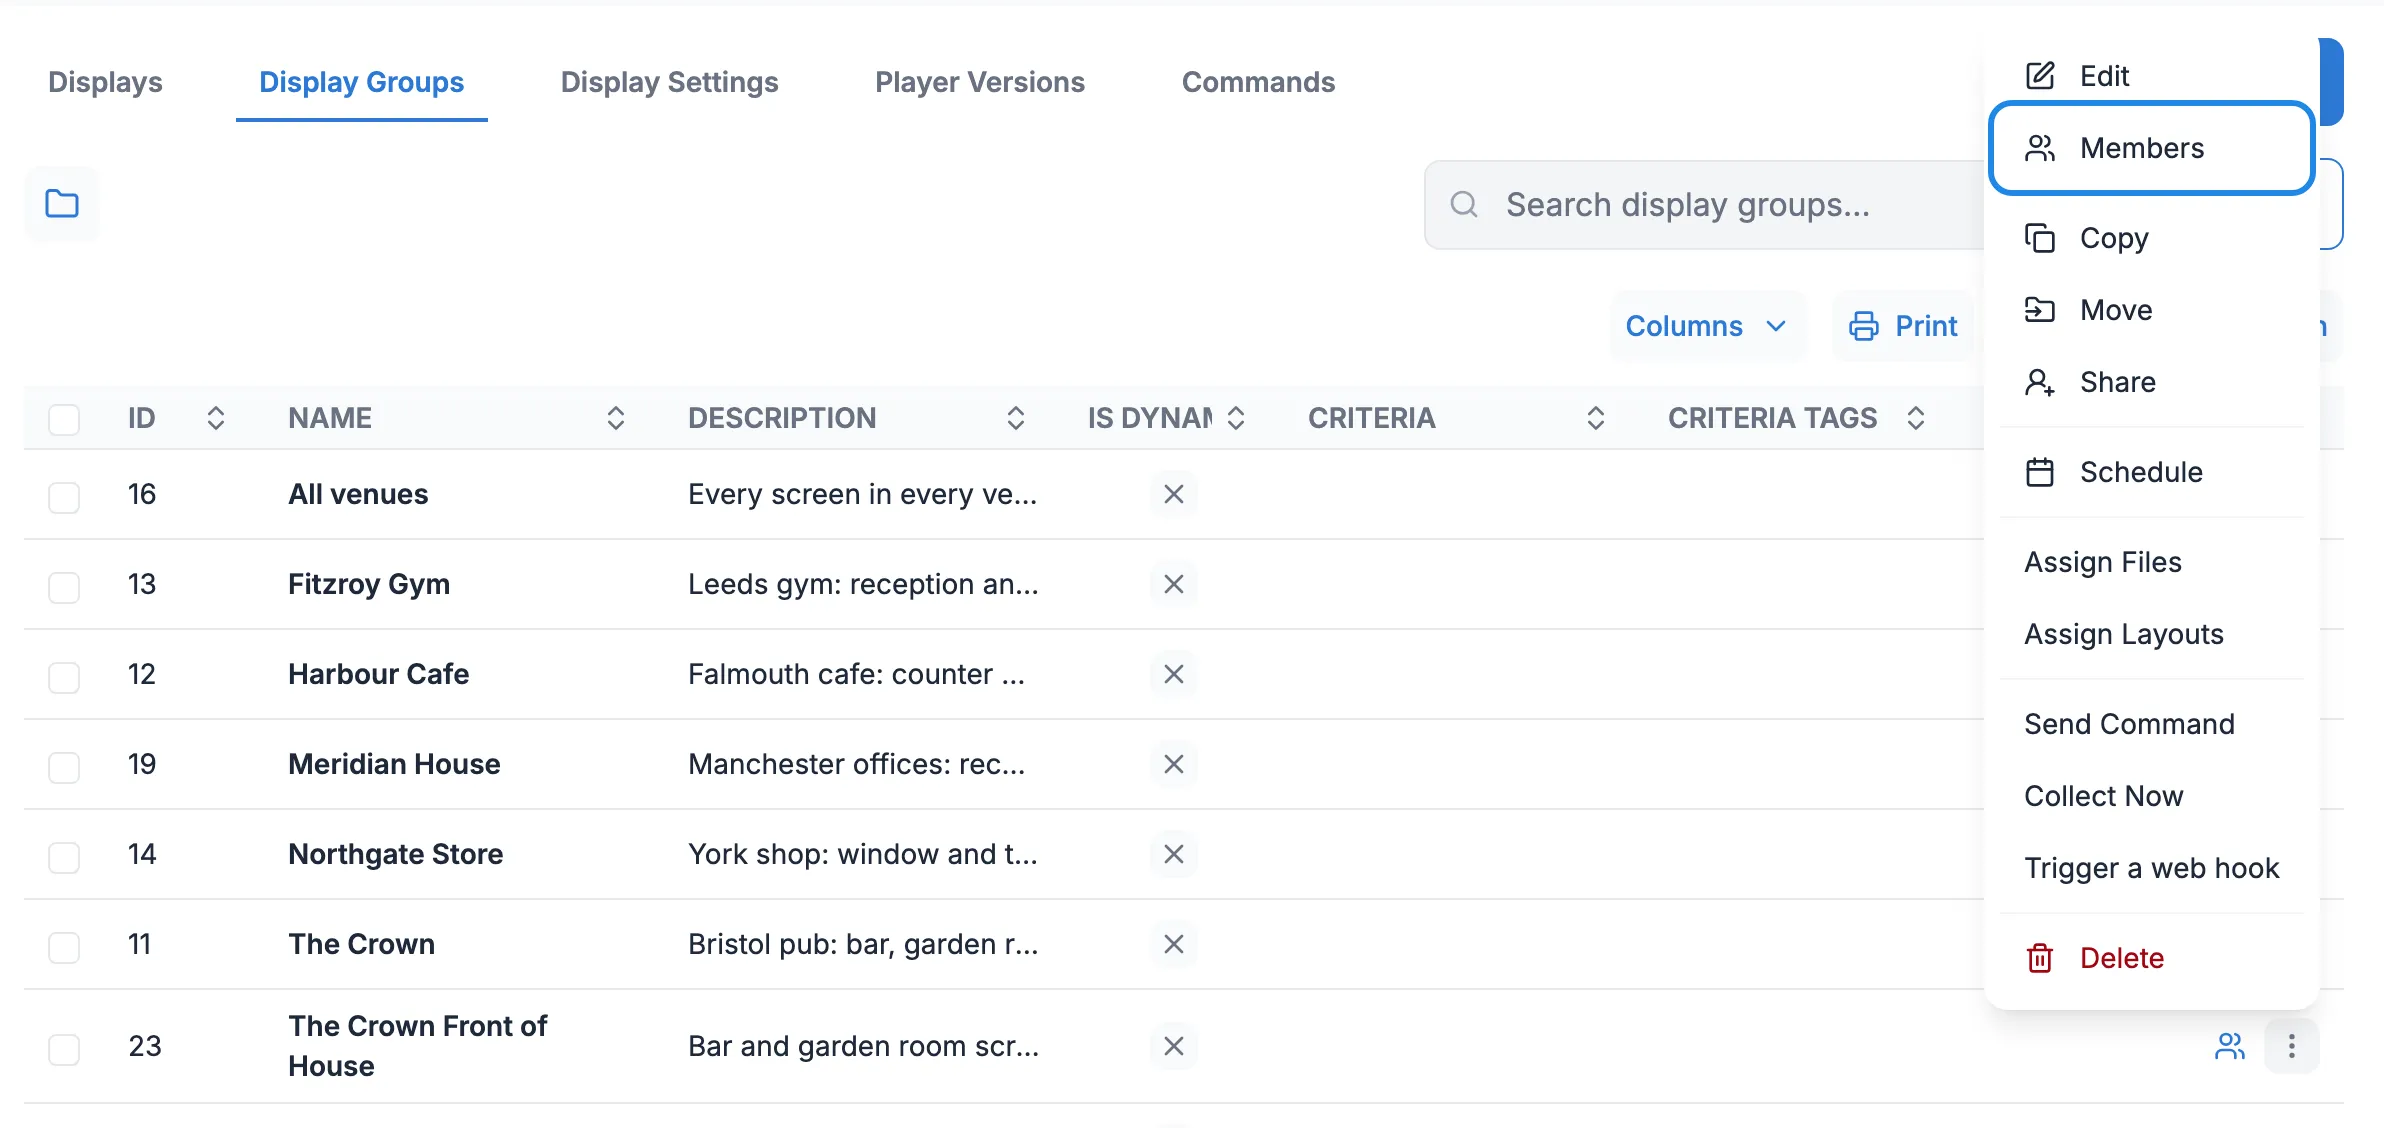
Task: Sort by the Description column arrows
Action: pyautogui.click(x=1016, y=418)
